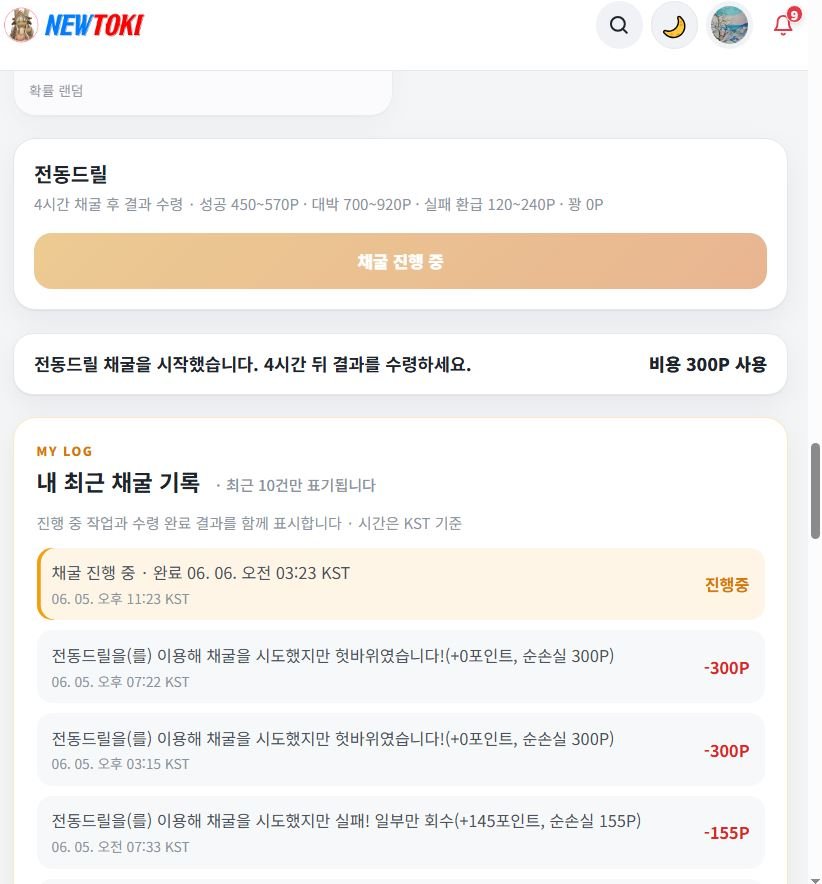The width and height of the screenshot is (822, 884).
Task: Click the scrollbar down arrow
Action: click(815, 879)
